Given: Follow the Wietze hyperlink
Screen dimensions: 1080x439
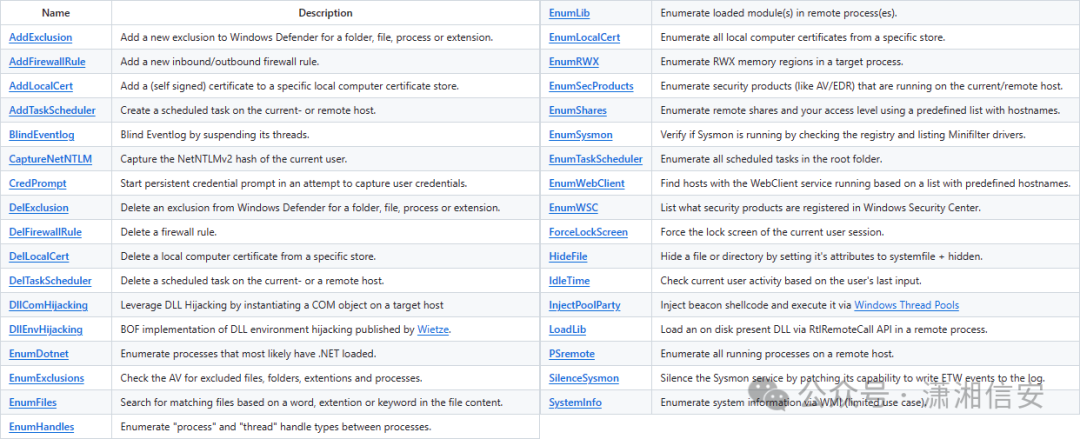Looking at the screenshot, I should 433,329.
